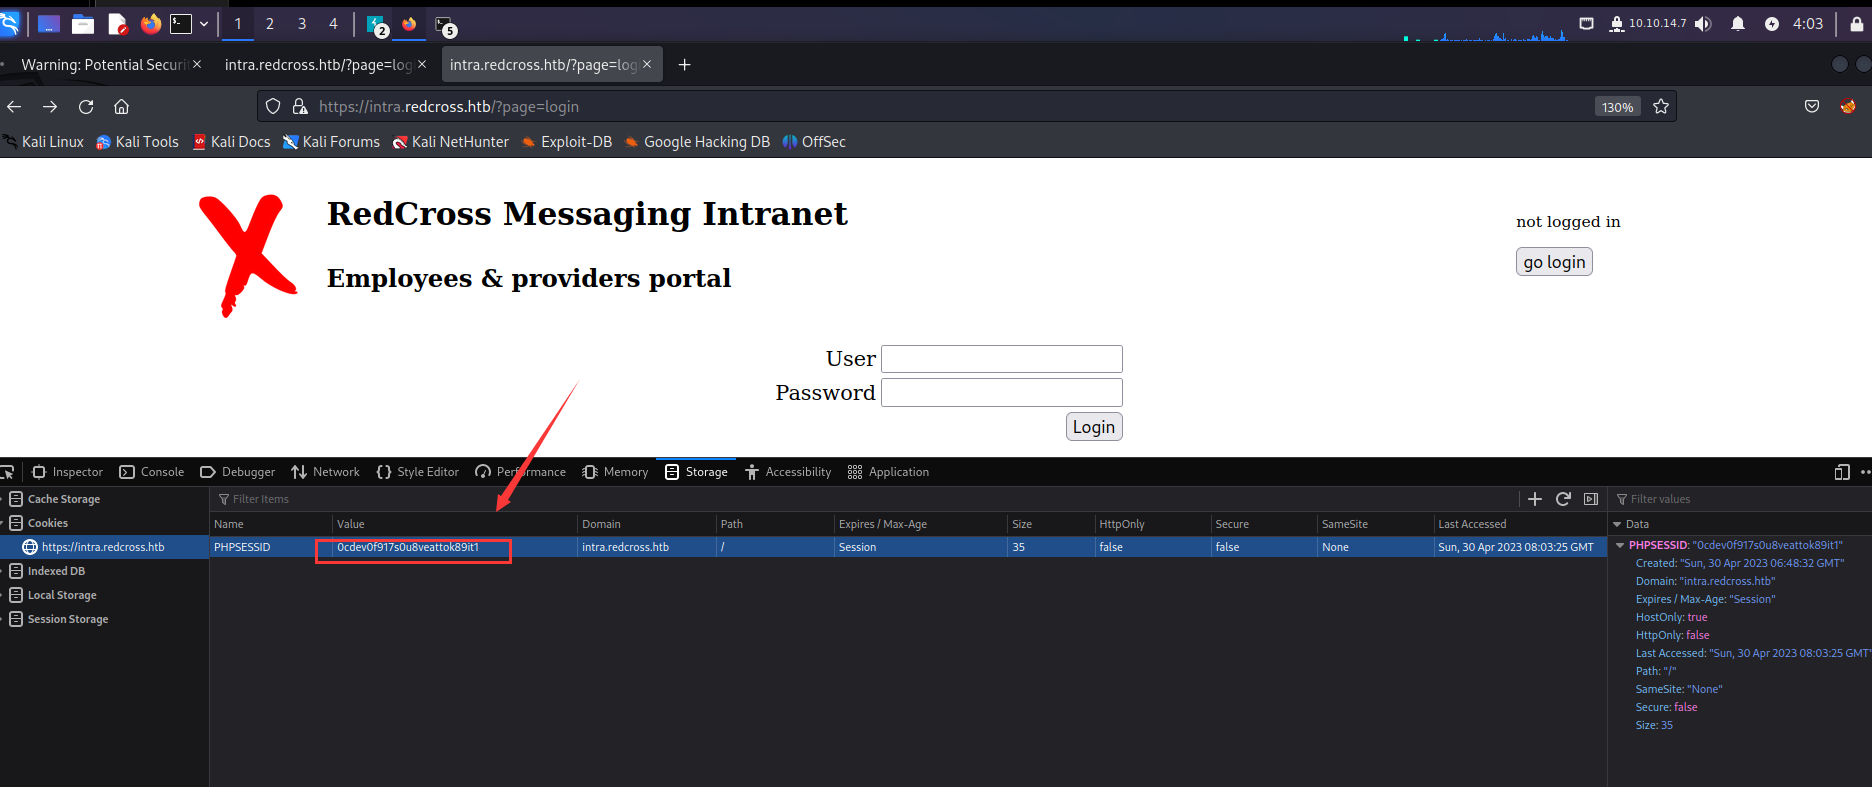Open the text editor launcher in the panel
Image resolution: width=1872 pixels, height=787 pixels.
click(x=118, y=24)
